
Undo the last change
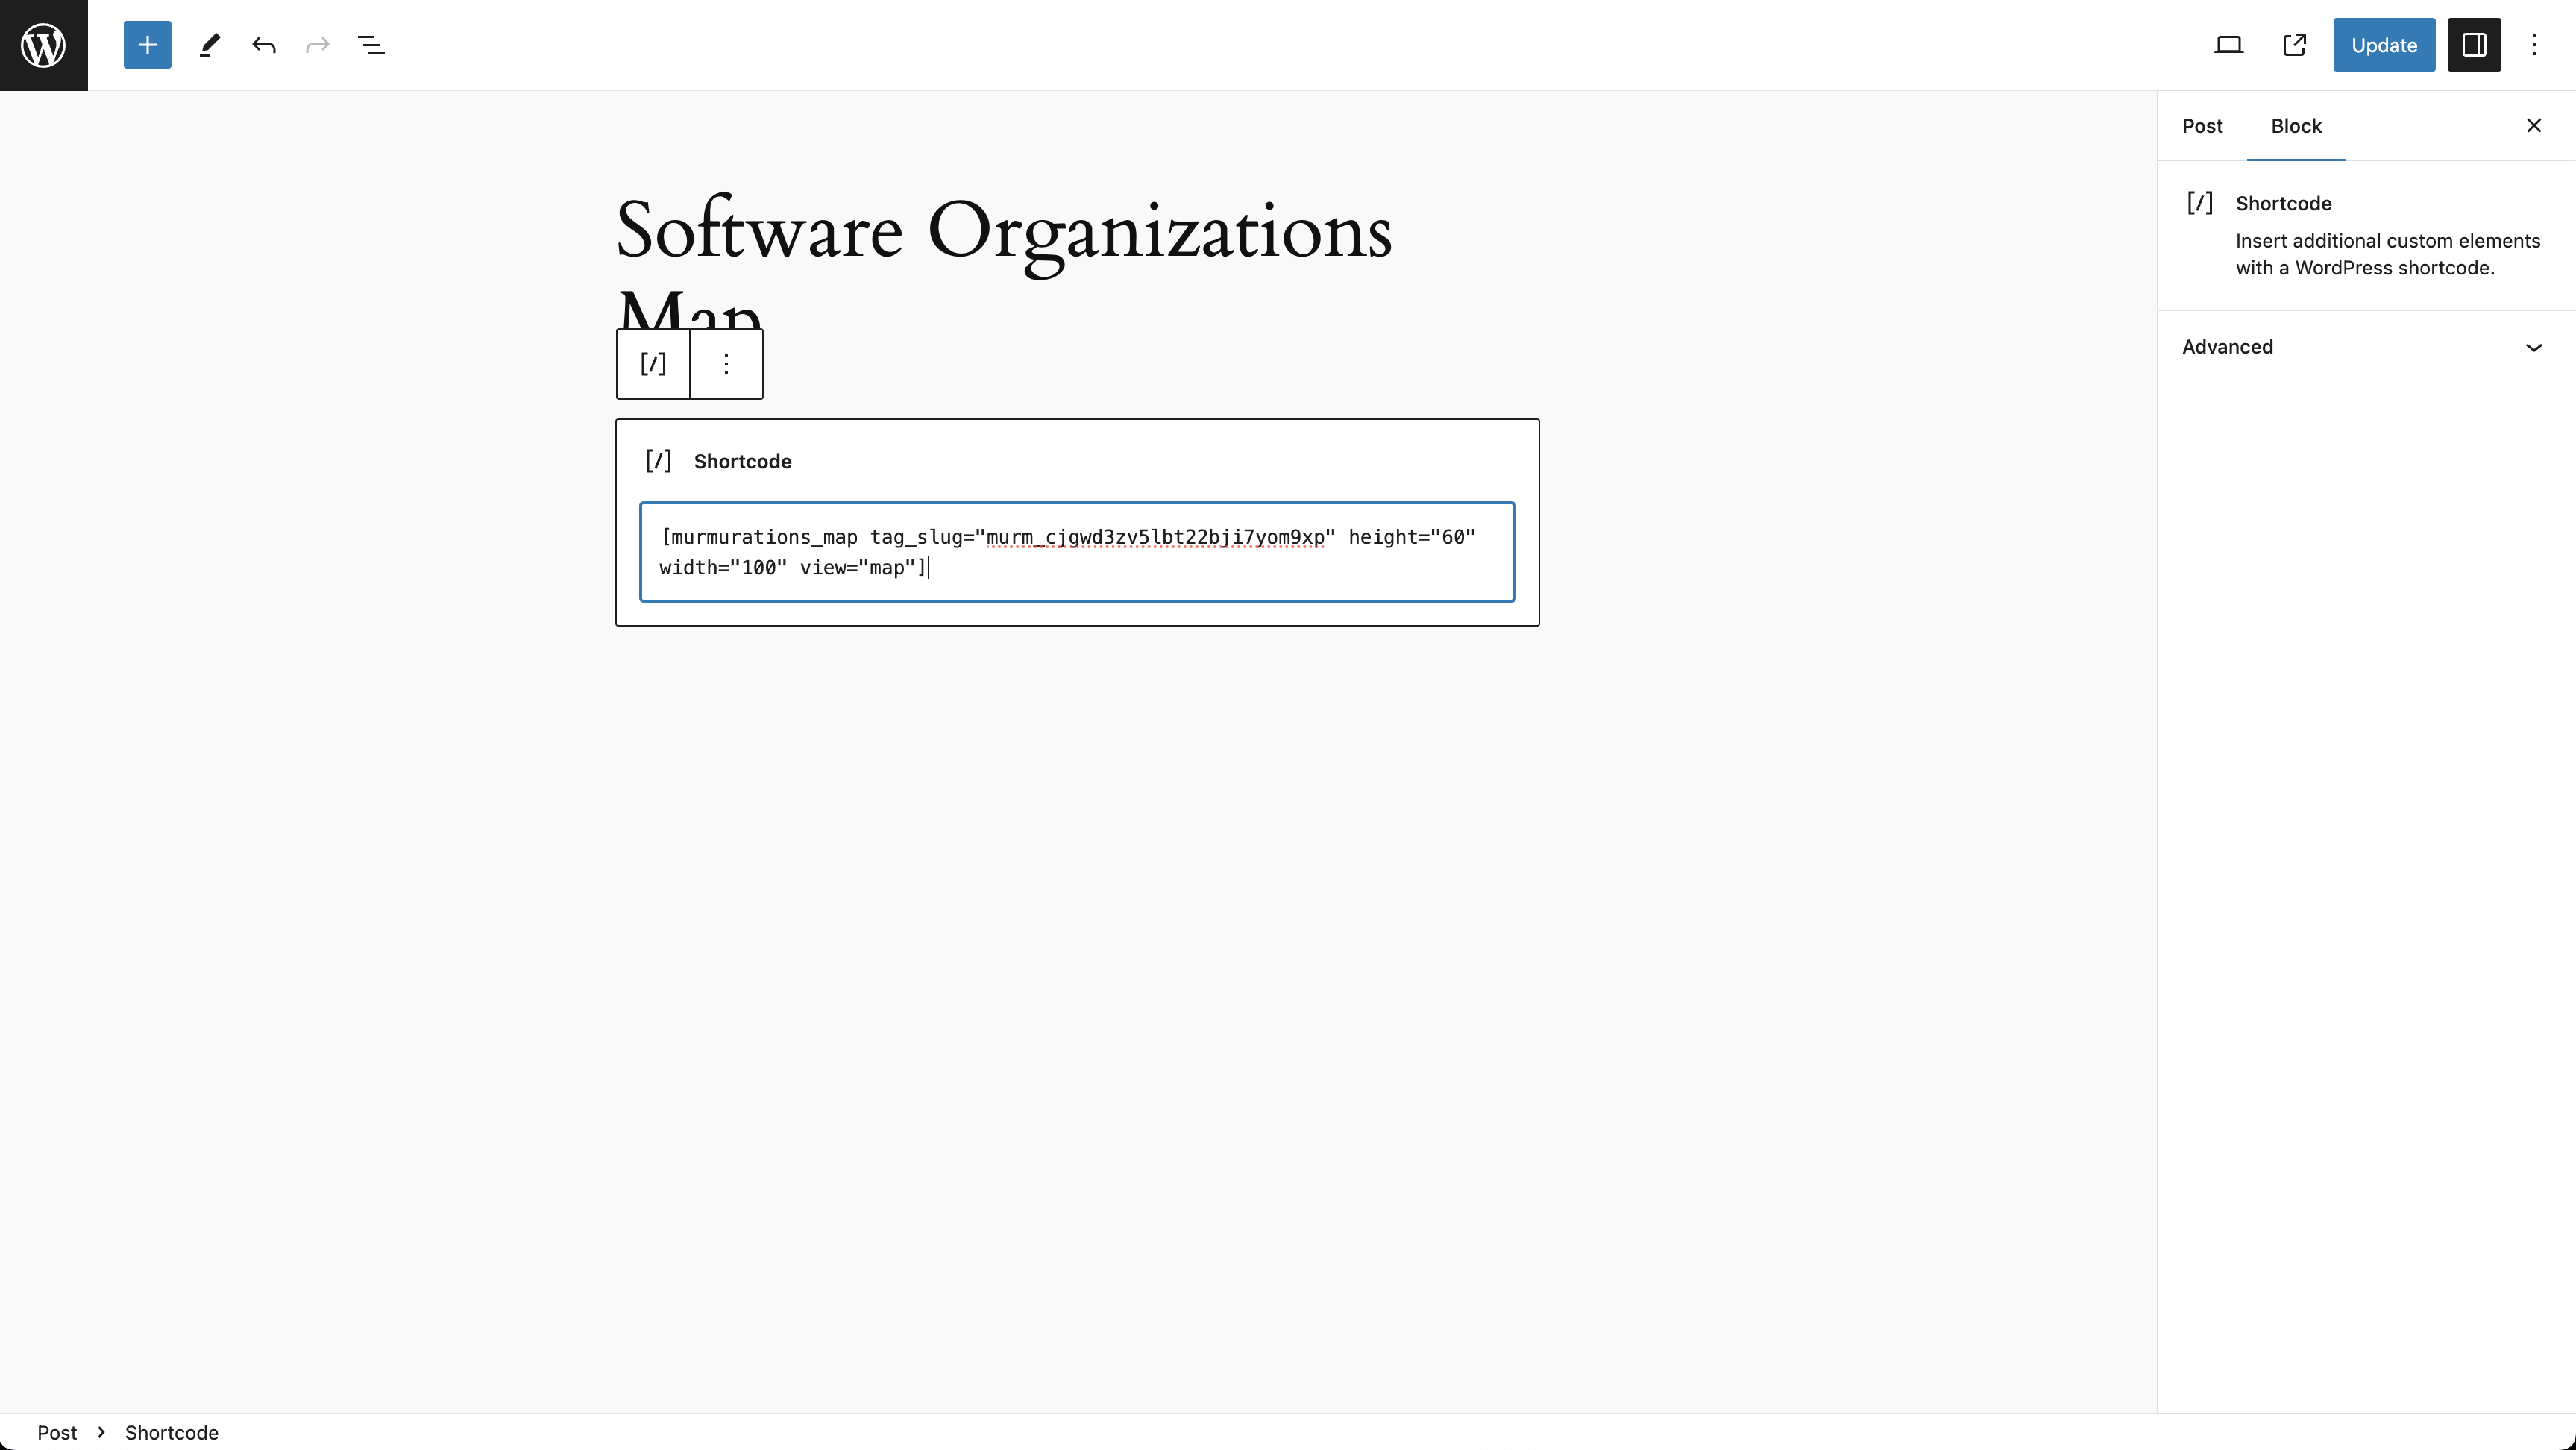click(264, 45)
